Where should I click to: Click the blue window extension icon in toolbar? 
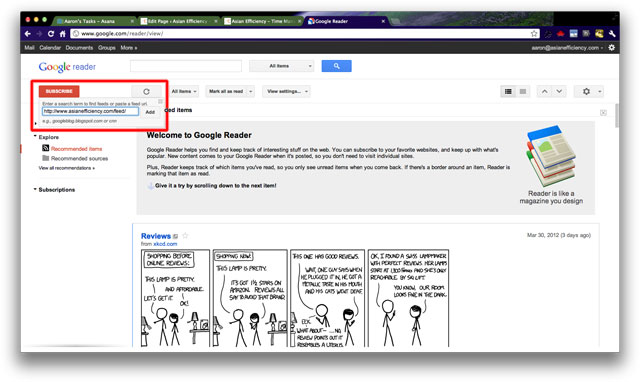[x=573, y=34]
